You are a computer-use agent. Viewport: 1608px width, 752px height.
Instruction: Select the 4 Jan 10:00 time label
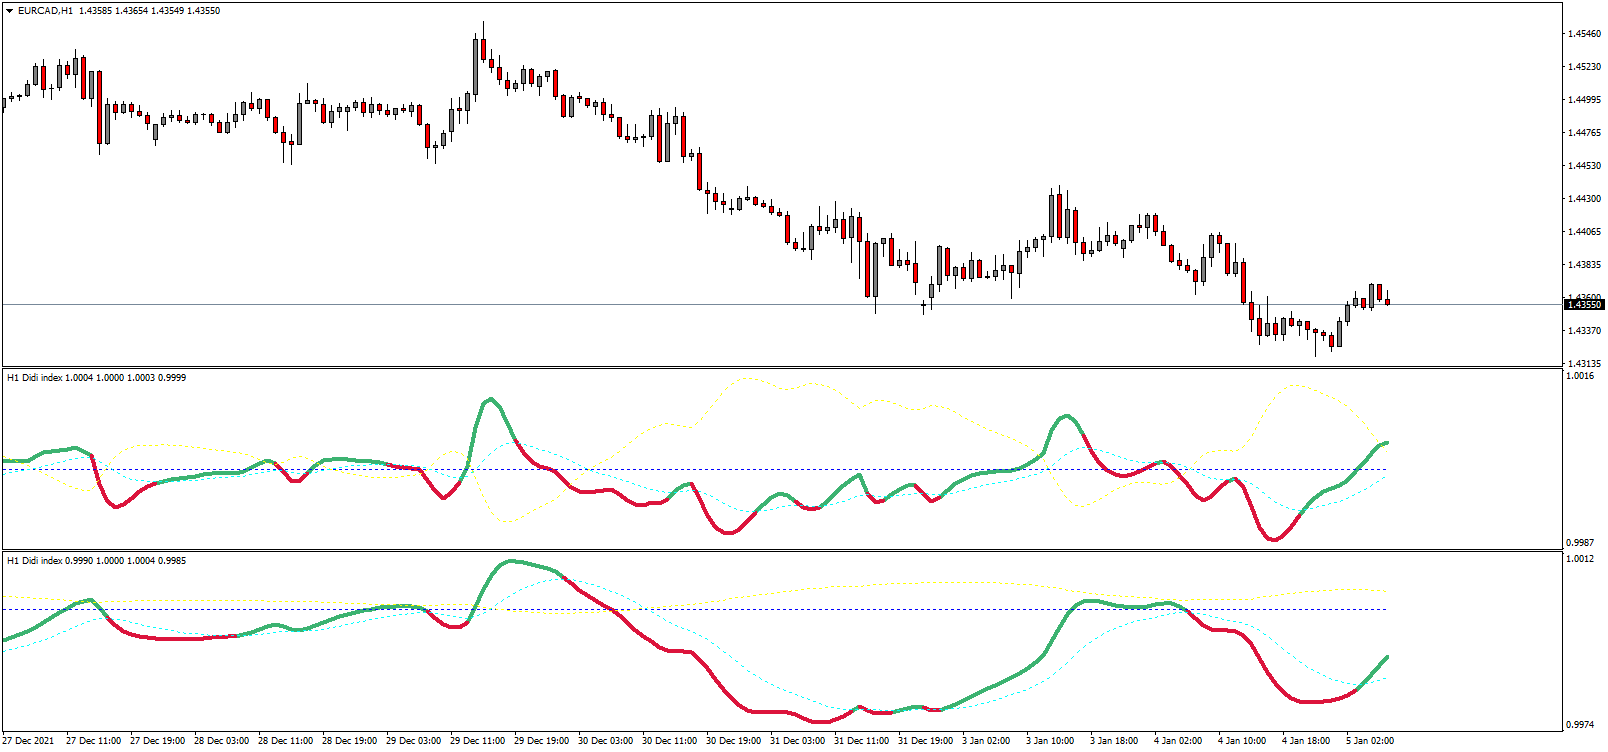pos(1242,741)
